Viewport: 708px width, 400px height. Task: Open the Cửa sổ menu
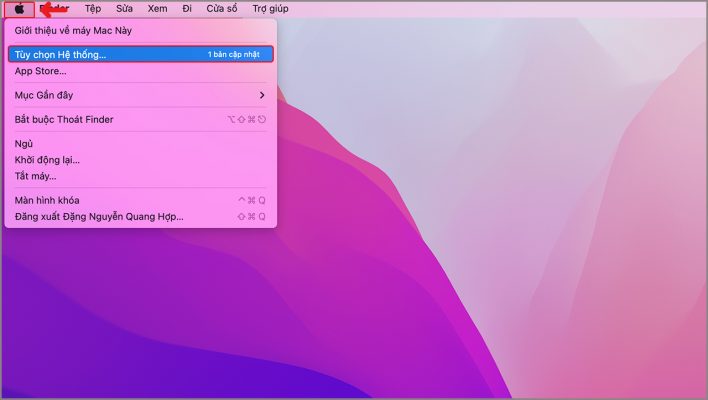(222, 9)
